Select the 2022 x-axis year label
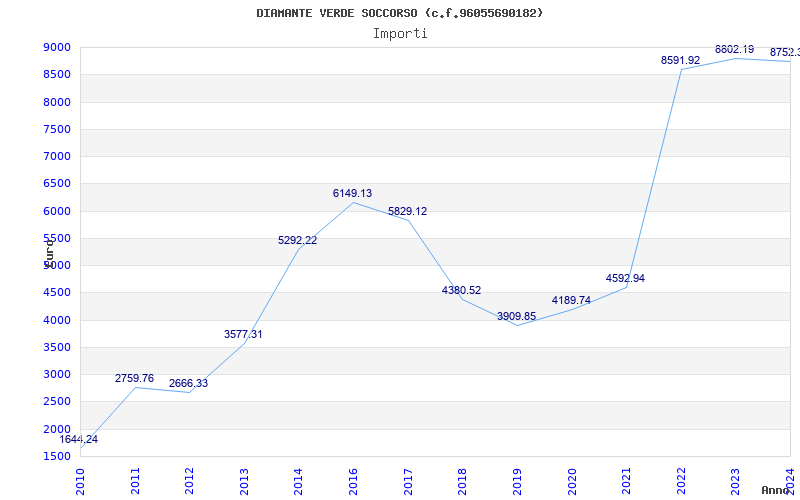800x500 pixels. coord(681,482)
